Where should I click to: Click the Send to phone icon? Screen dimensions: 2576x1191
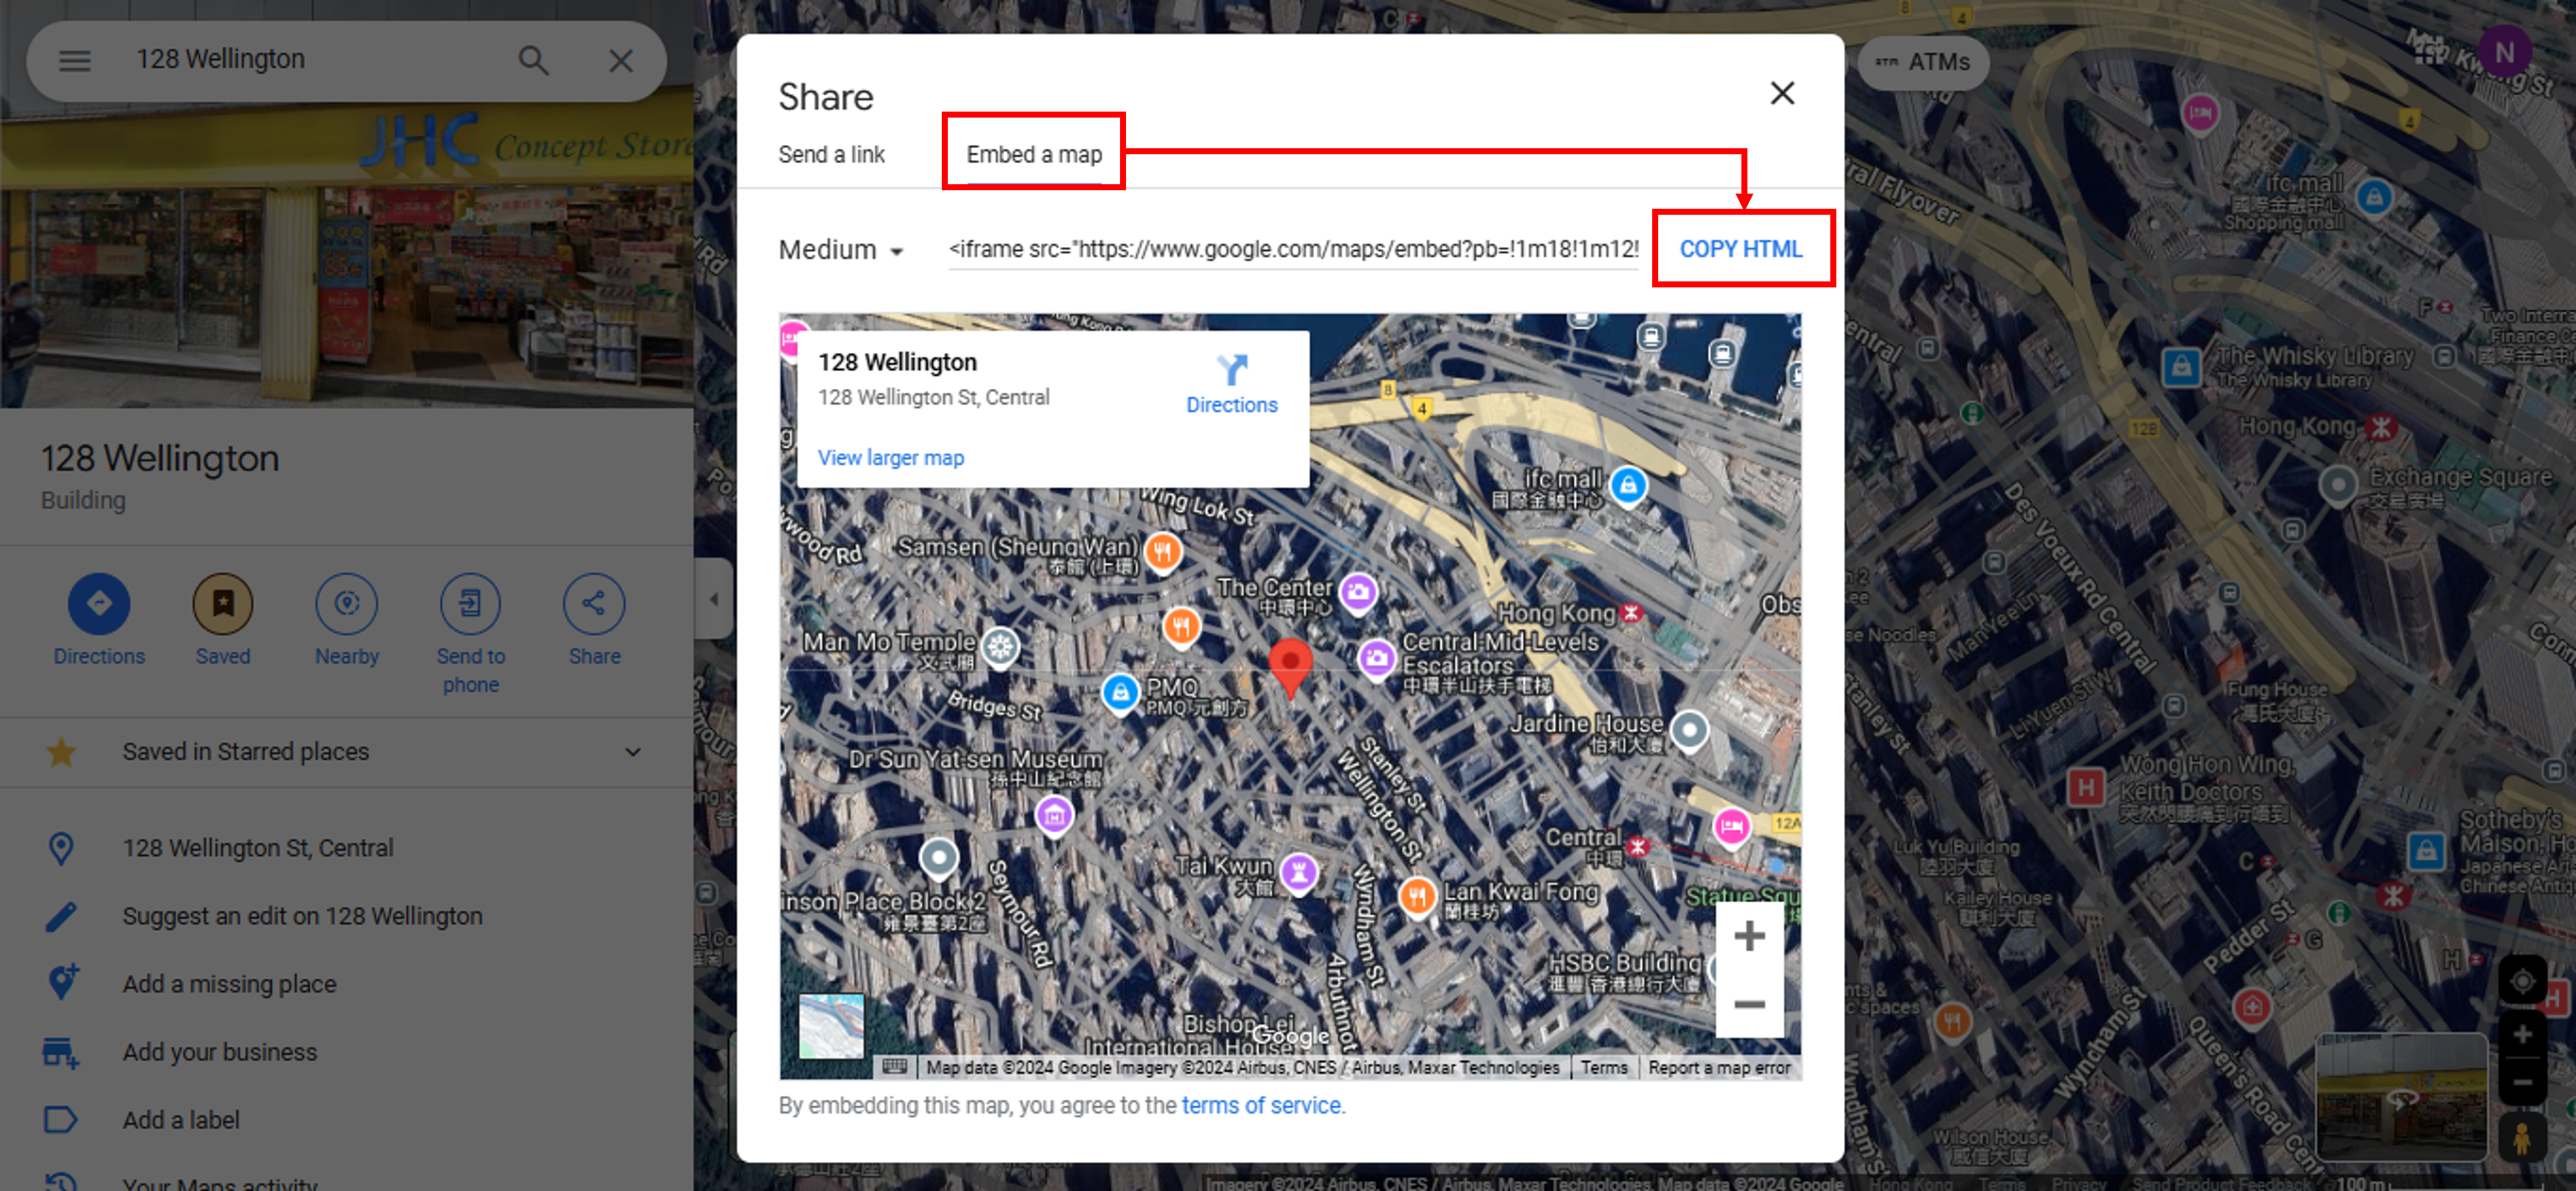(x=470, y=603)
